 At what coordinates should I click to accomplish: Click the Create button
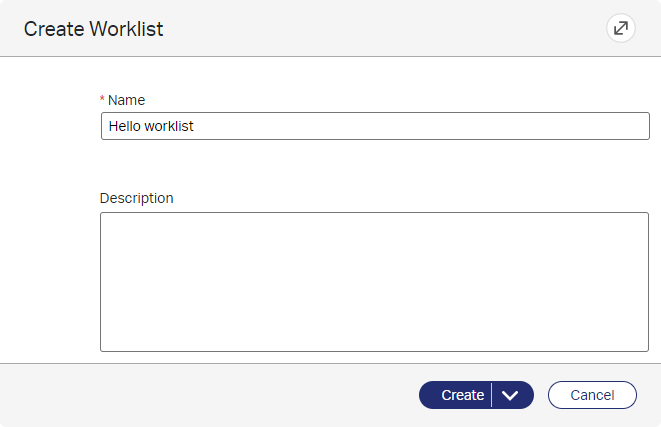tap(455, 395)
